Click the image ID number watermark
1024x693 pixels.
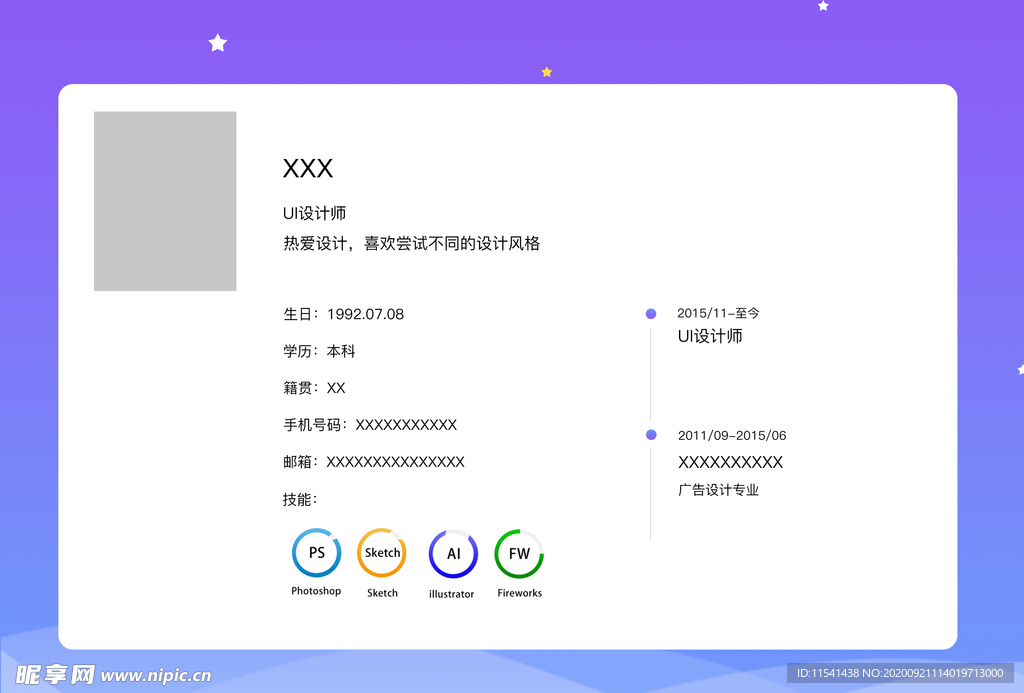coord(899,673)
